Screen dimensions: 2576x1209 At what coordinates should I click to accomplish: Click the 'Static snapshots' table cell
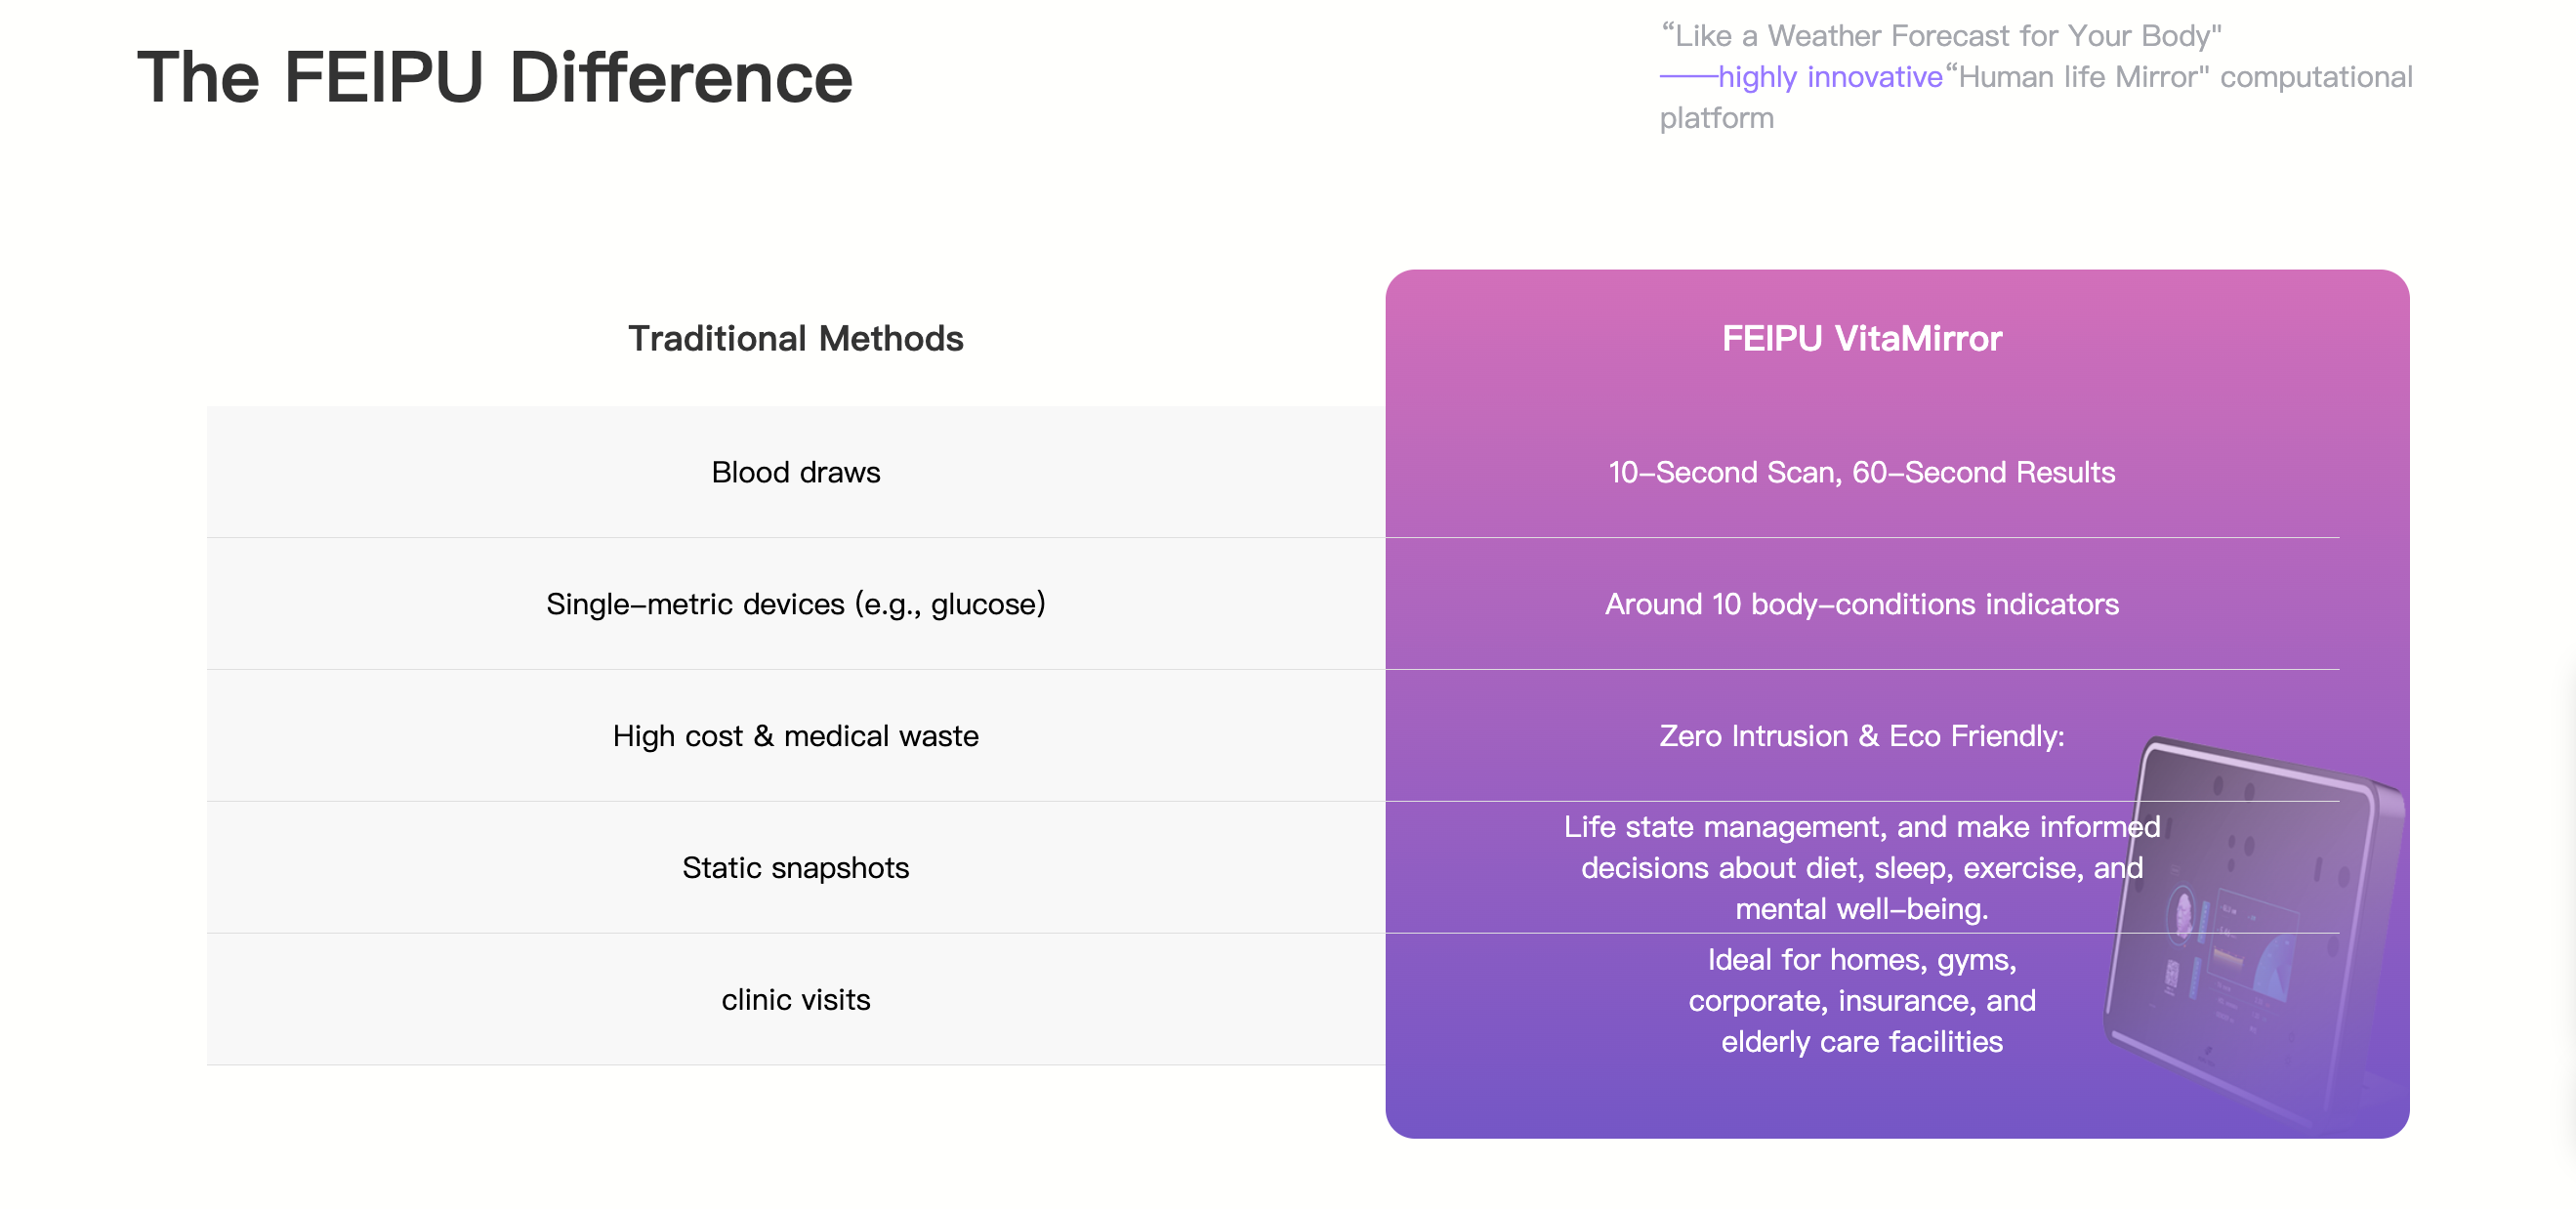click(795, 868)
